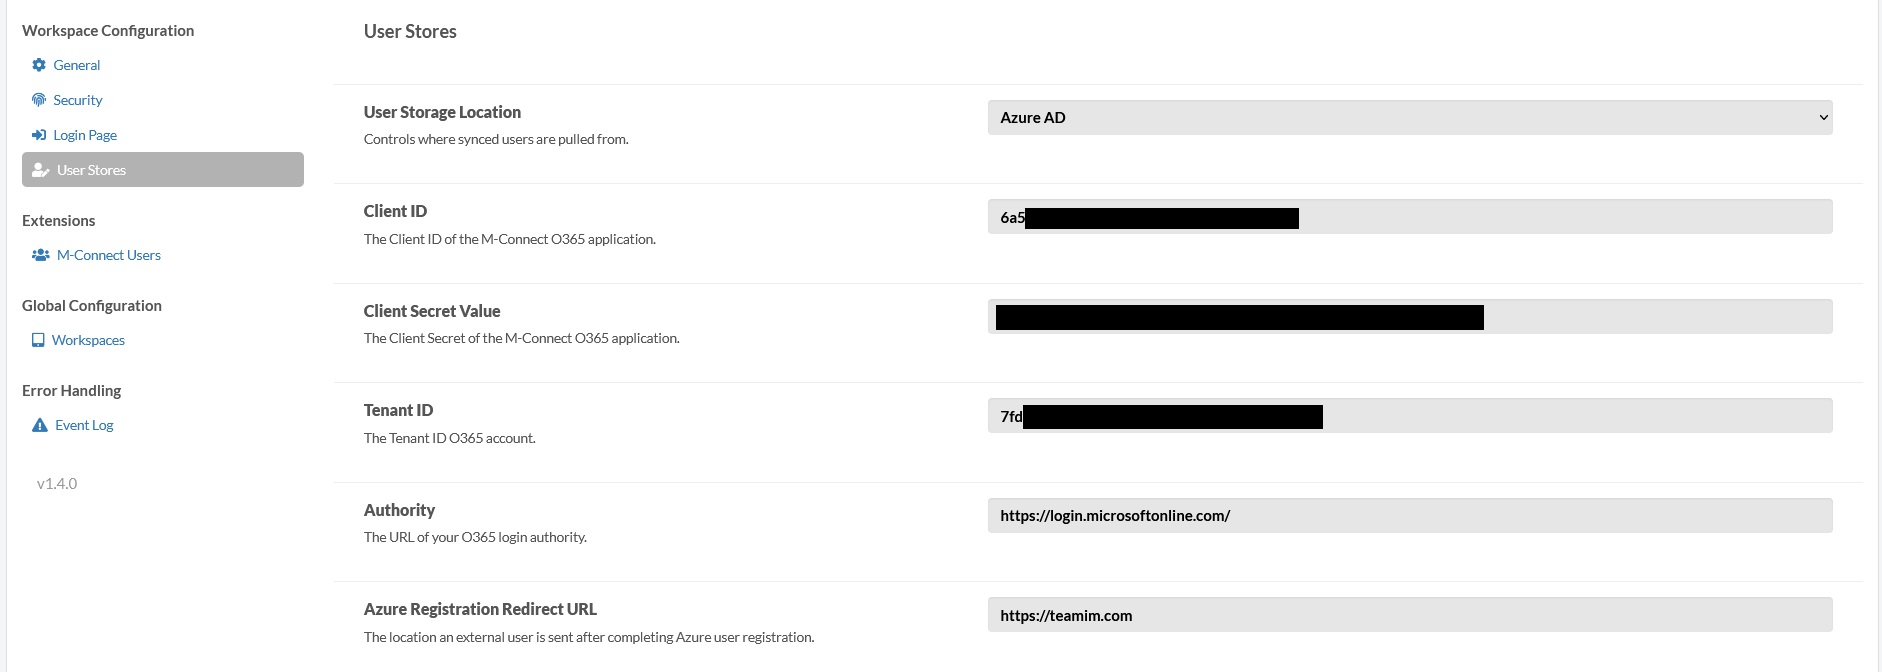Click the Azure Registration Redirect URL field

tap(1408, 614)
